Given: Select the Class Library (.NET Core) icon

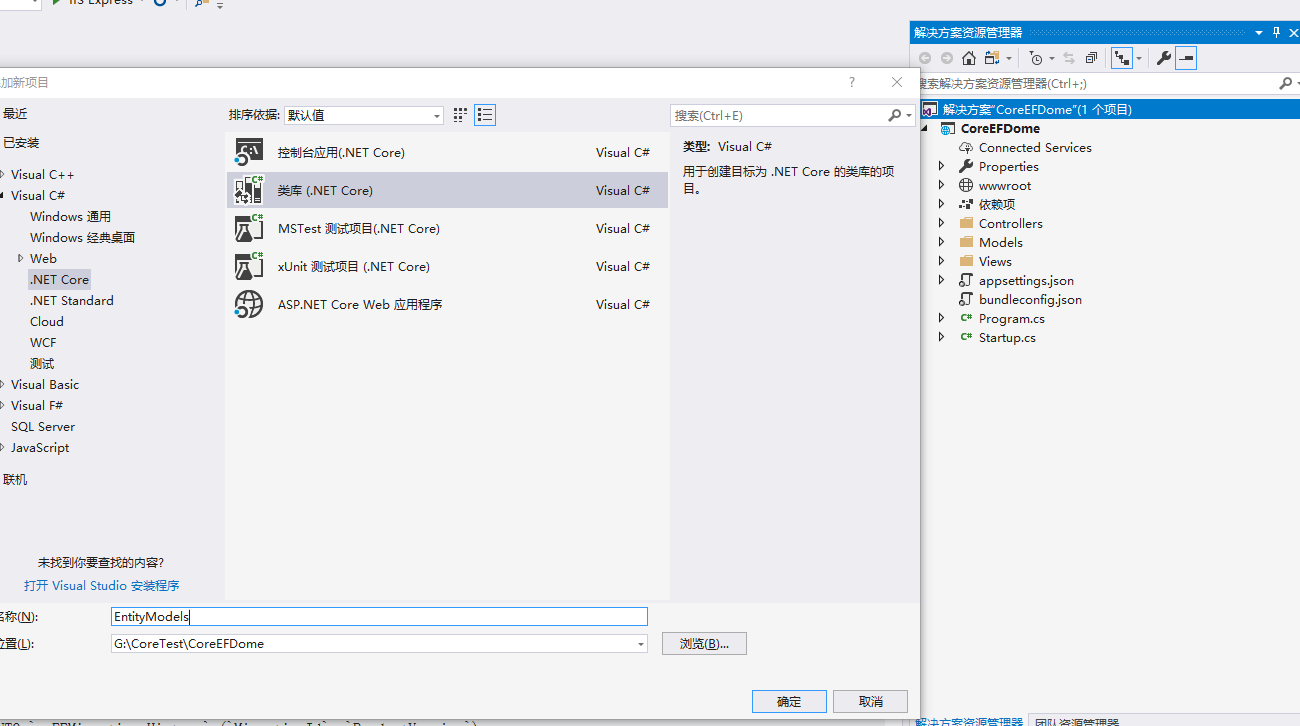Looking at the screenshot, I should click(248, 190).
